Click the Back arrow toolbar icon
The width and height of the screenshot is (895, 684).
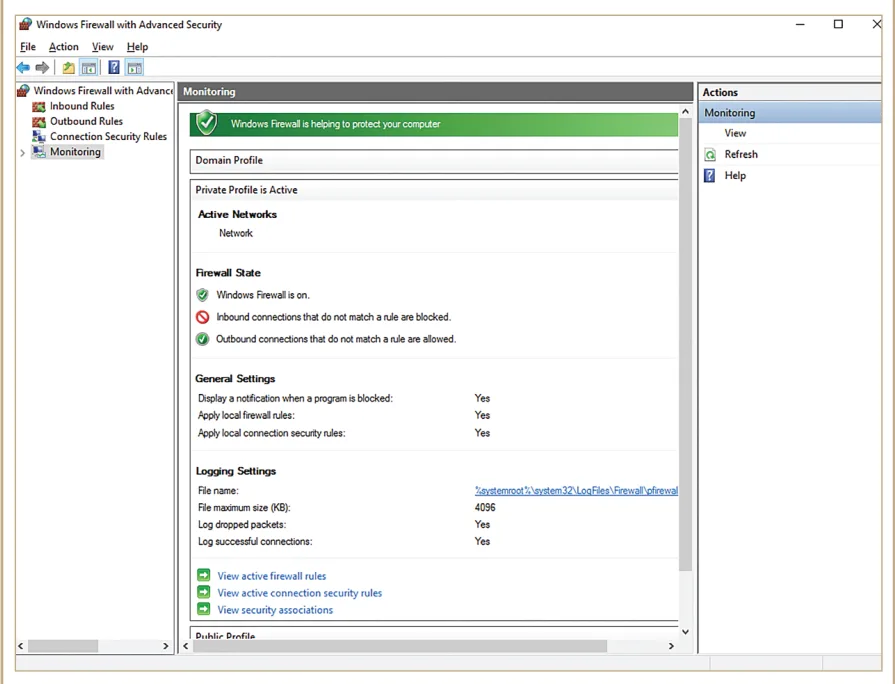point(23,68)
